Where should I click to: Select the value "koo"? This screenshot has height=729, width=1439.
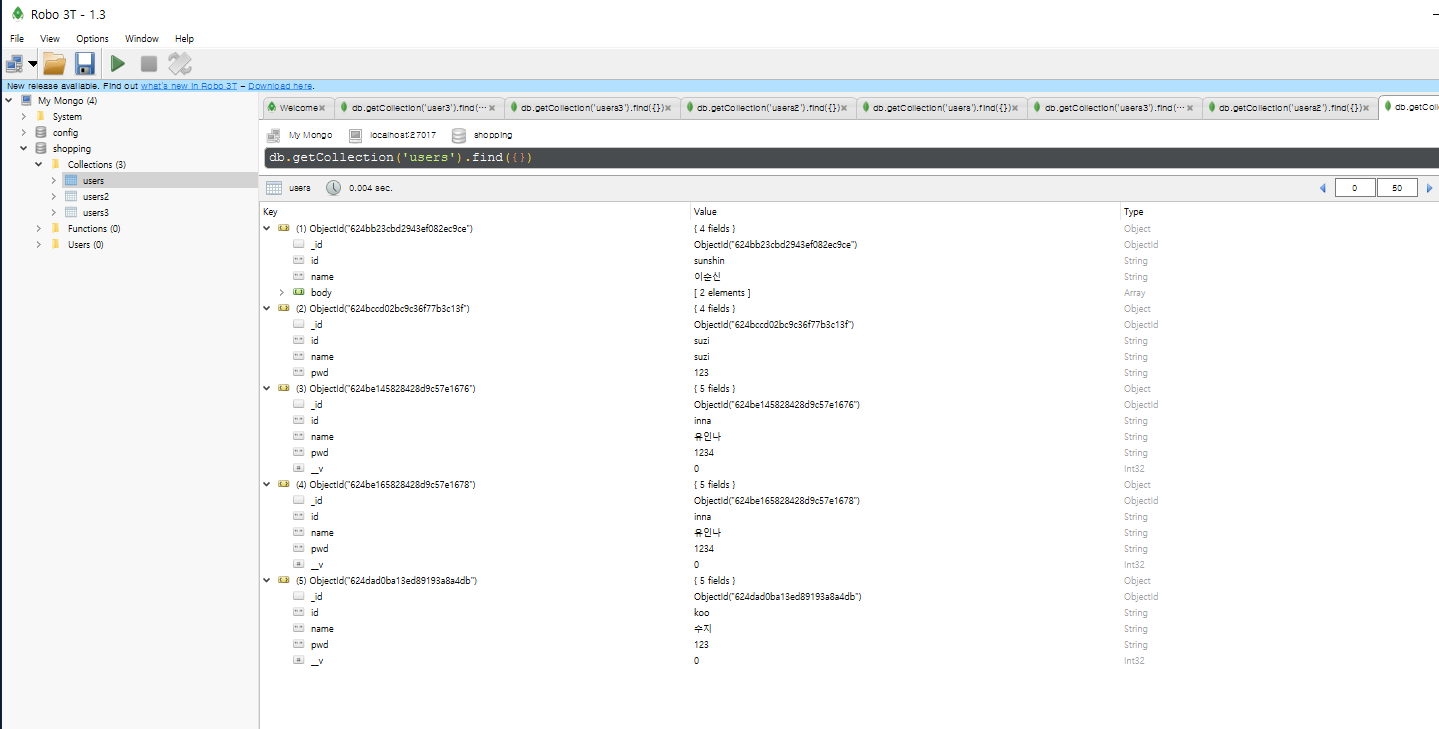[702, 613]
